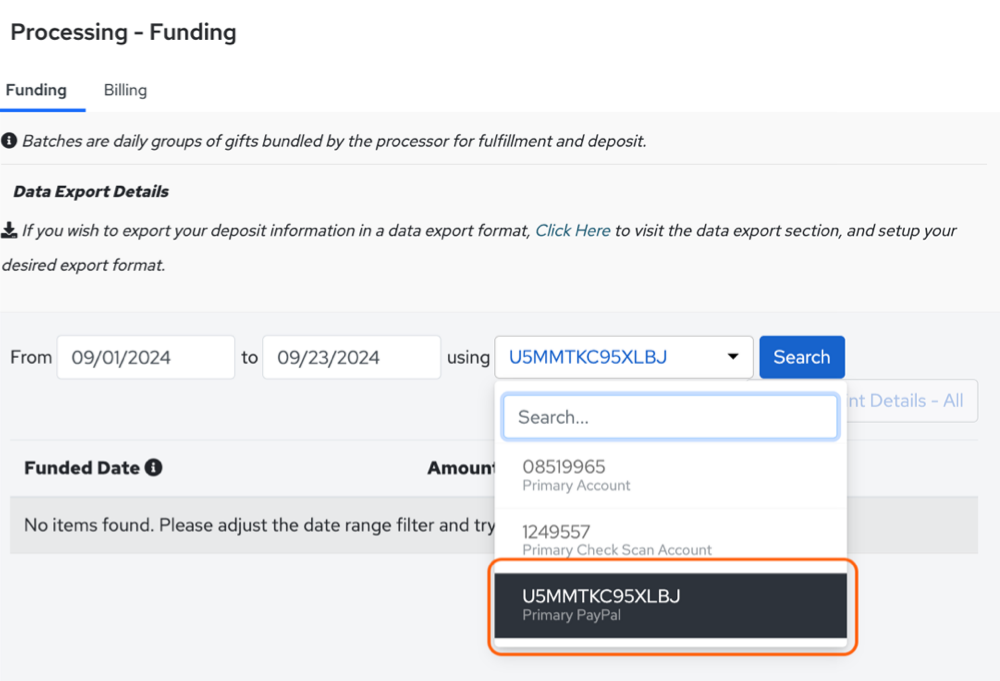Viewport: 1000px width, 681px height.
Task: Choose U5MMTKC95XLBJ Primary PayPal option
Action: [670, 605]
